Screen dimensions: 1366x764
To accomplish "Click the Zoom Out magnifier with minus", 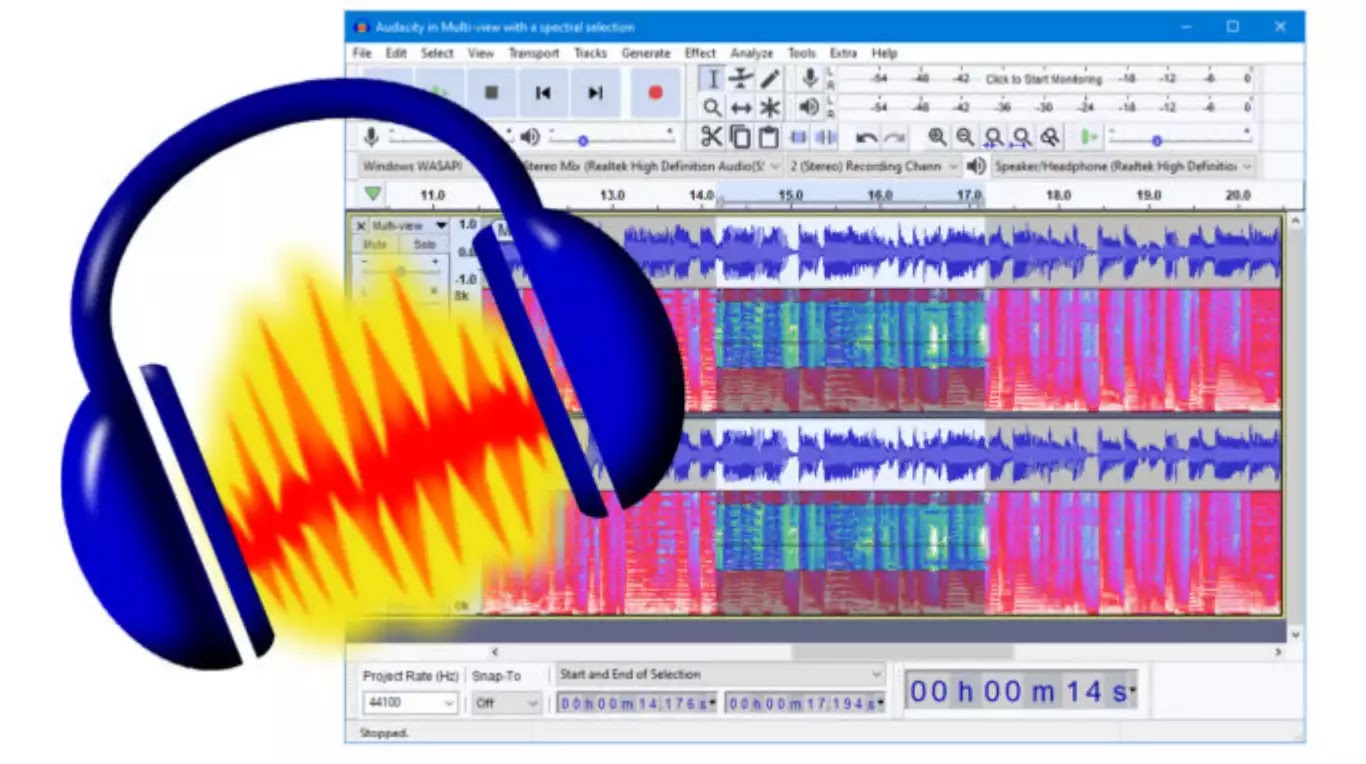I will (x=965, y=137).
